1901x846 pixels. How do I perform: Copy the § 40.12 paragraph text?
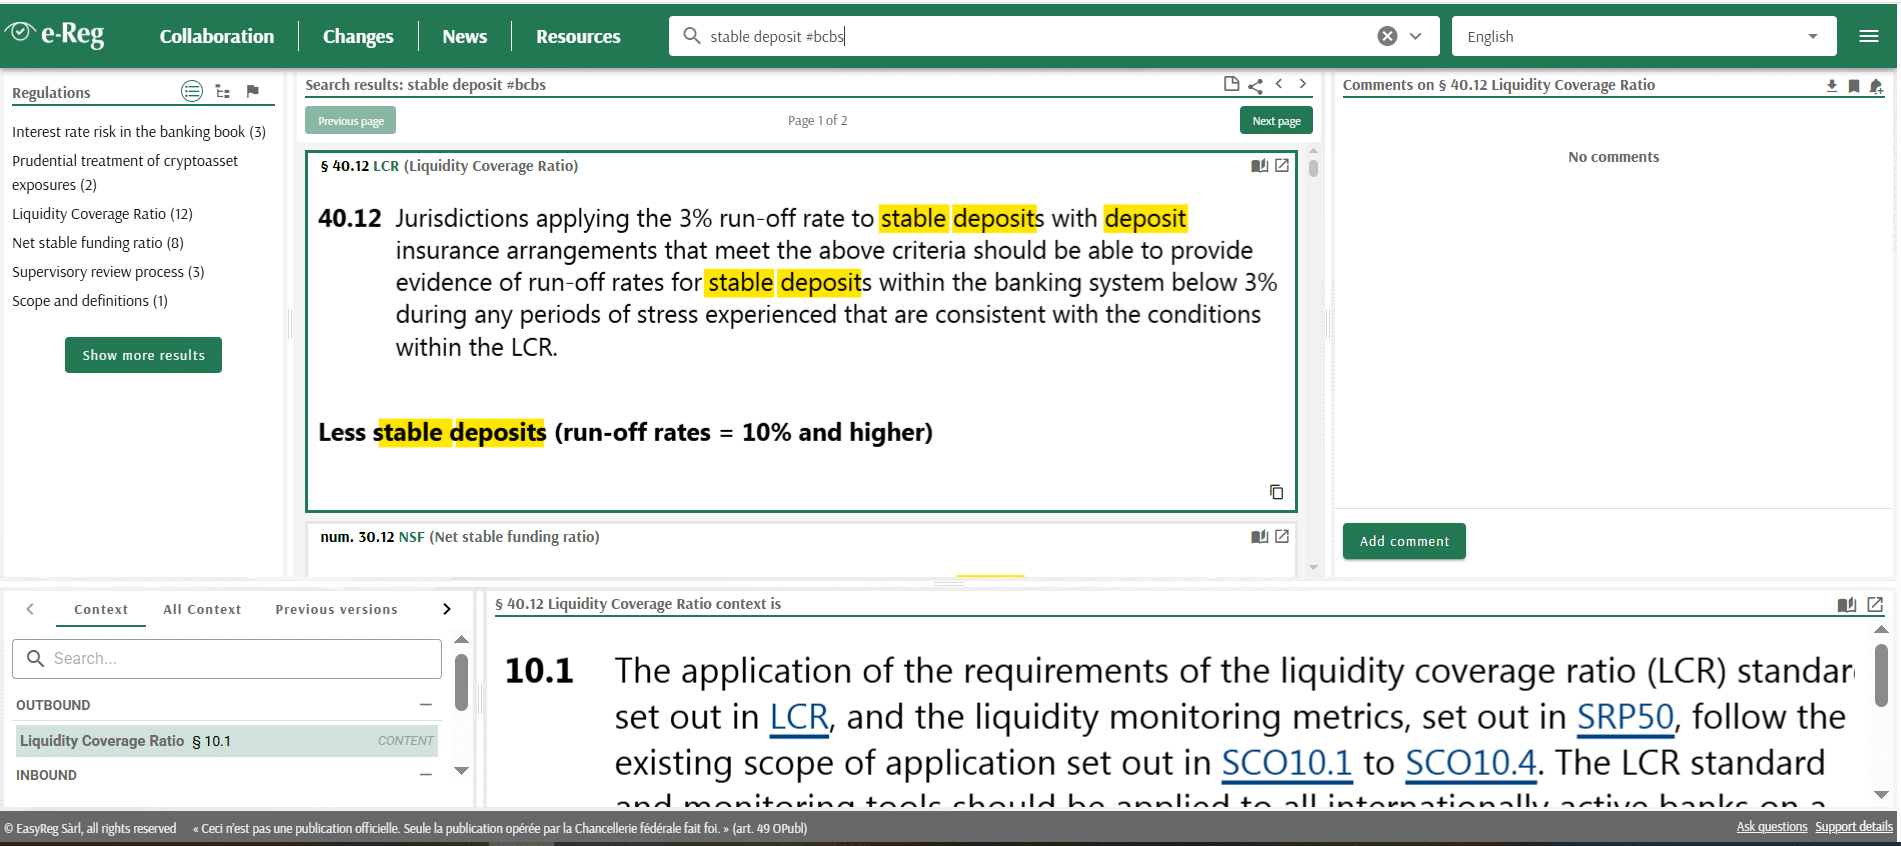coord(1276,492)
